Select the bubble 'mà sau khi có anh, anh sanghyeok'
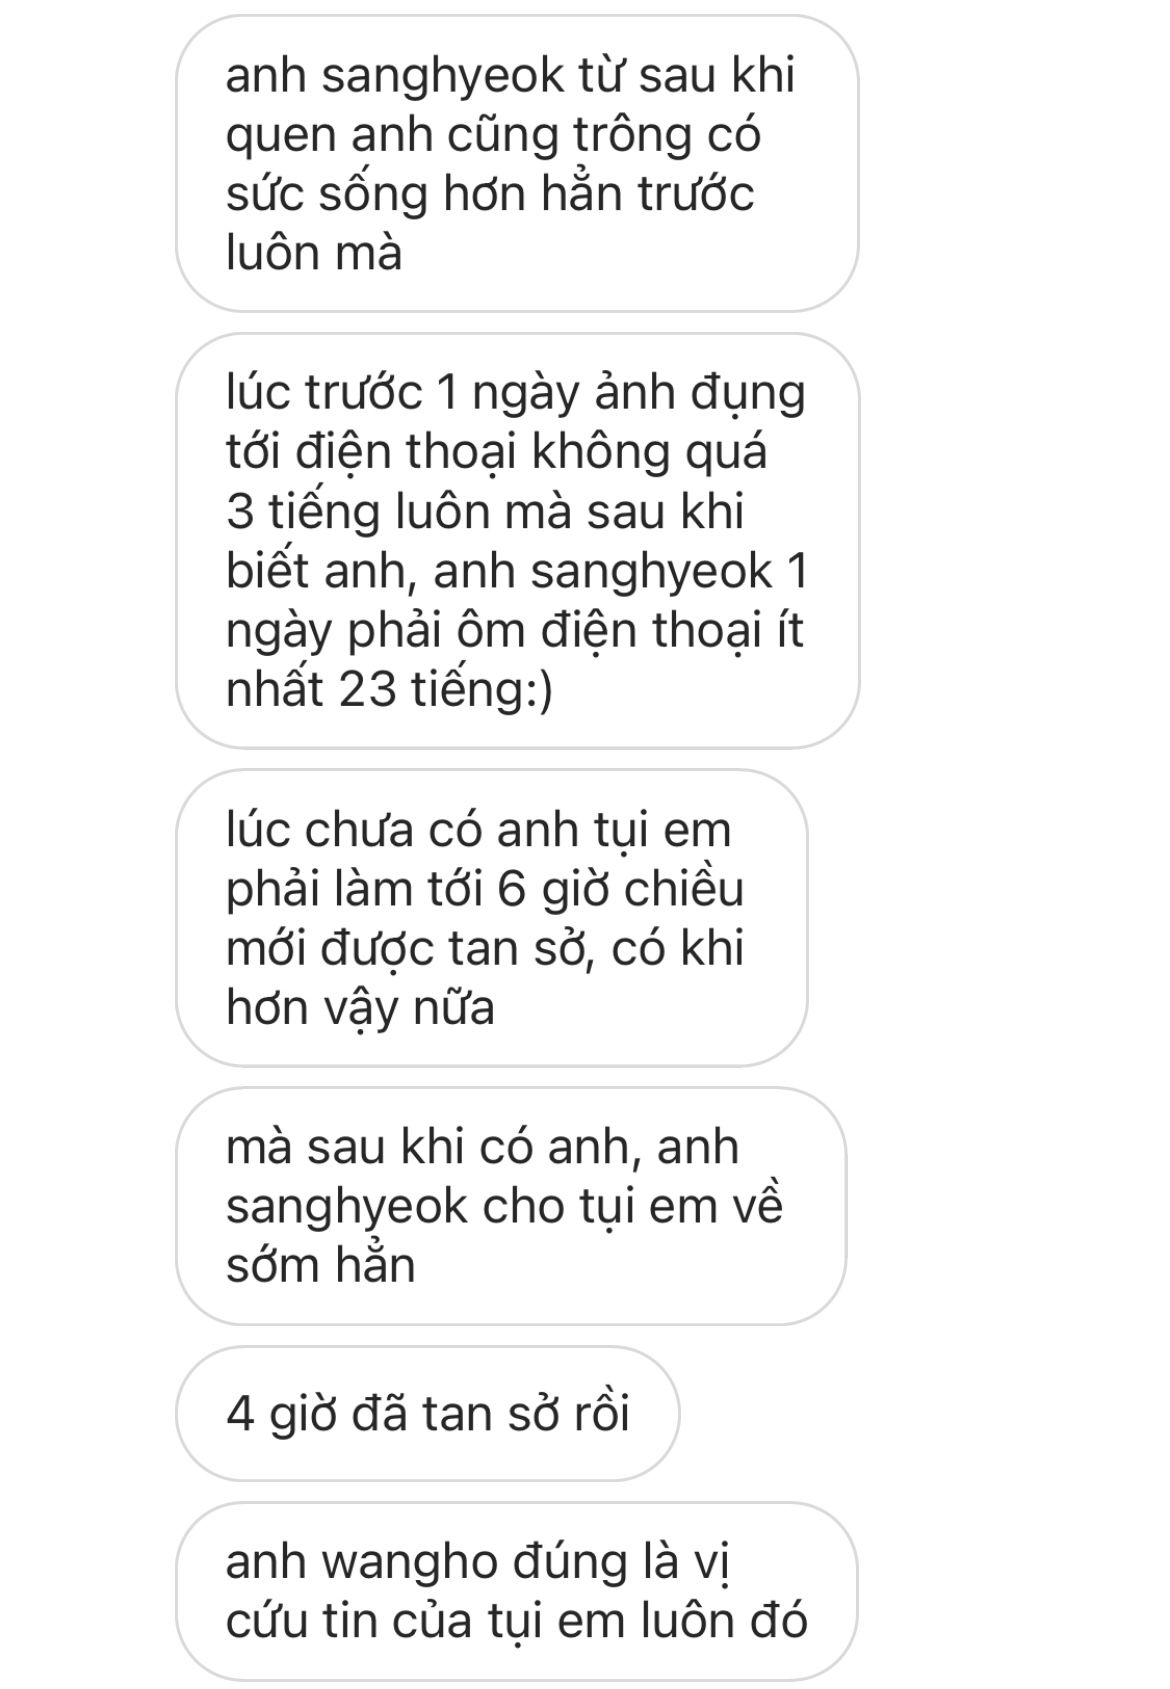Screen dimensions: 1170x1689 511,1206
